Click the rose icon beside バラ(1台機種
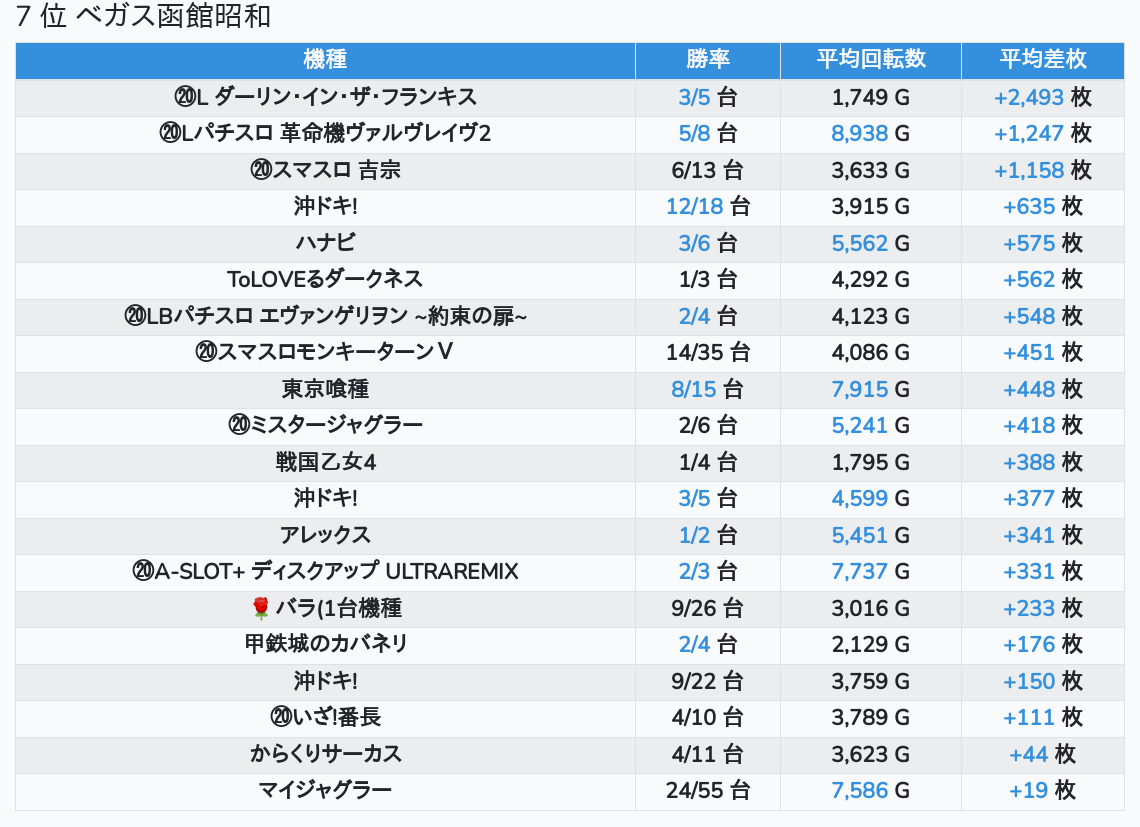This screenshot has height=827, width=1140. (261, 608)
